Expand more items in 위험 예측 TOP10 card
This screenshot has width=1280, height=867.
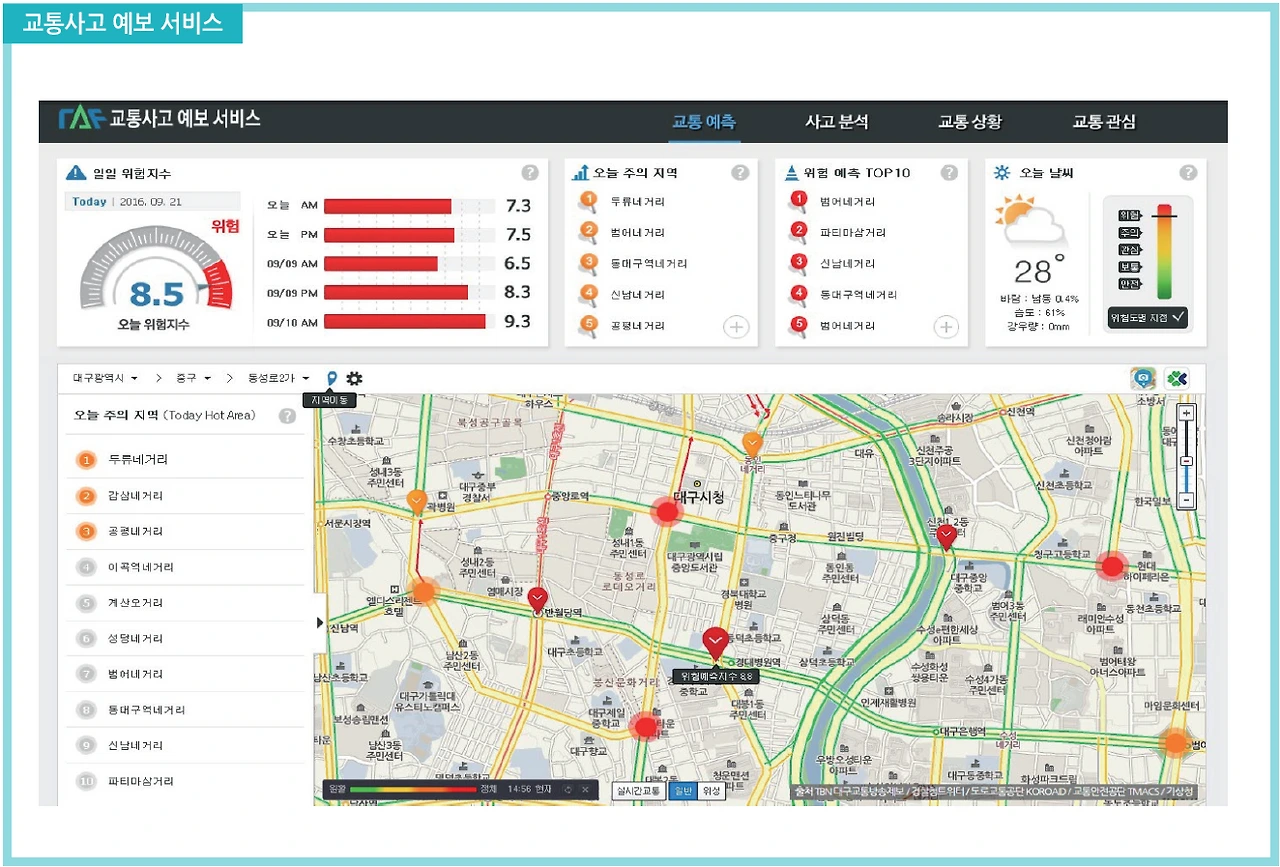(946, 327)
